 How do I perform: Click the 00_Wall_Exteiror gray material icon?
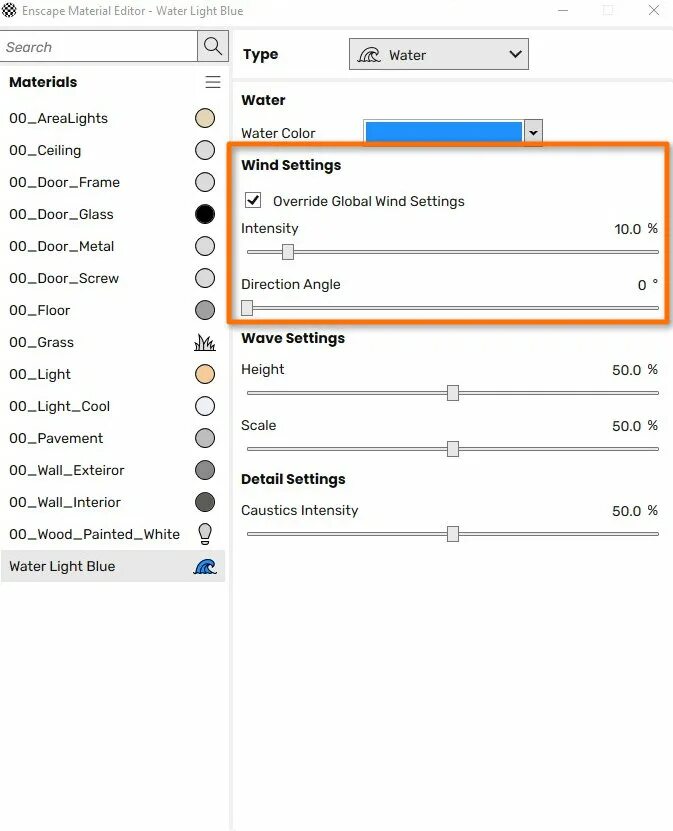tap(205, 470)
